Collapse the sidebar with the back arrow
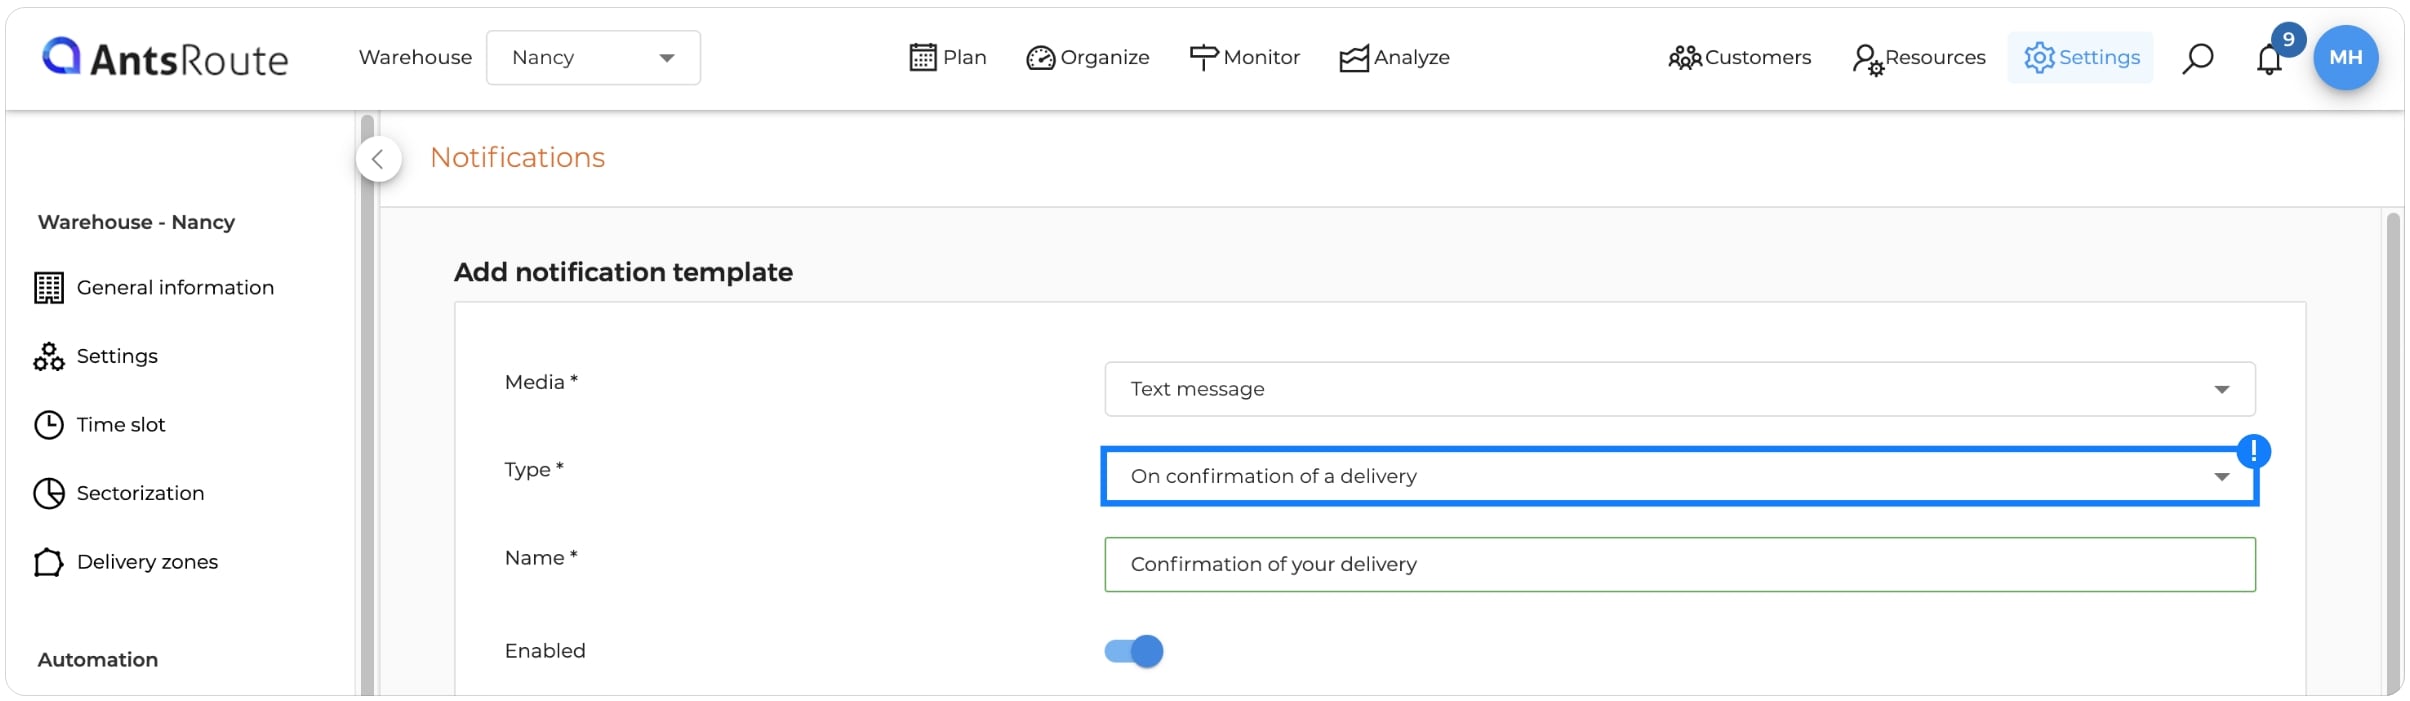The width and height of the screenshot is (2410, 701). click(378, 158)
